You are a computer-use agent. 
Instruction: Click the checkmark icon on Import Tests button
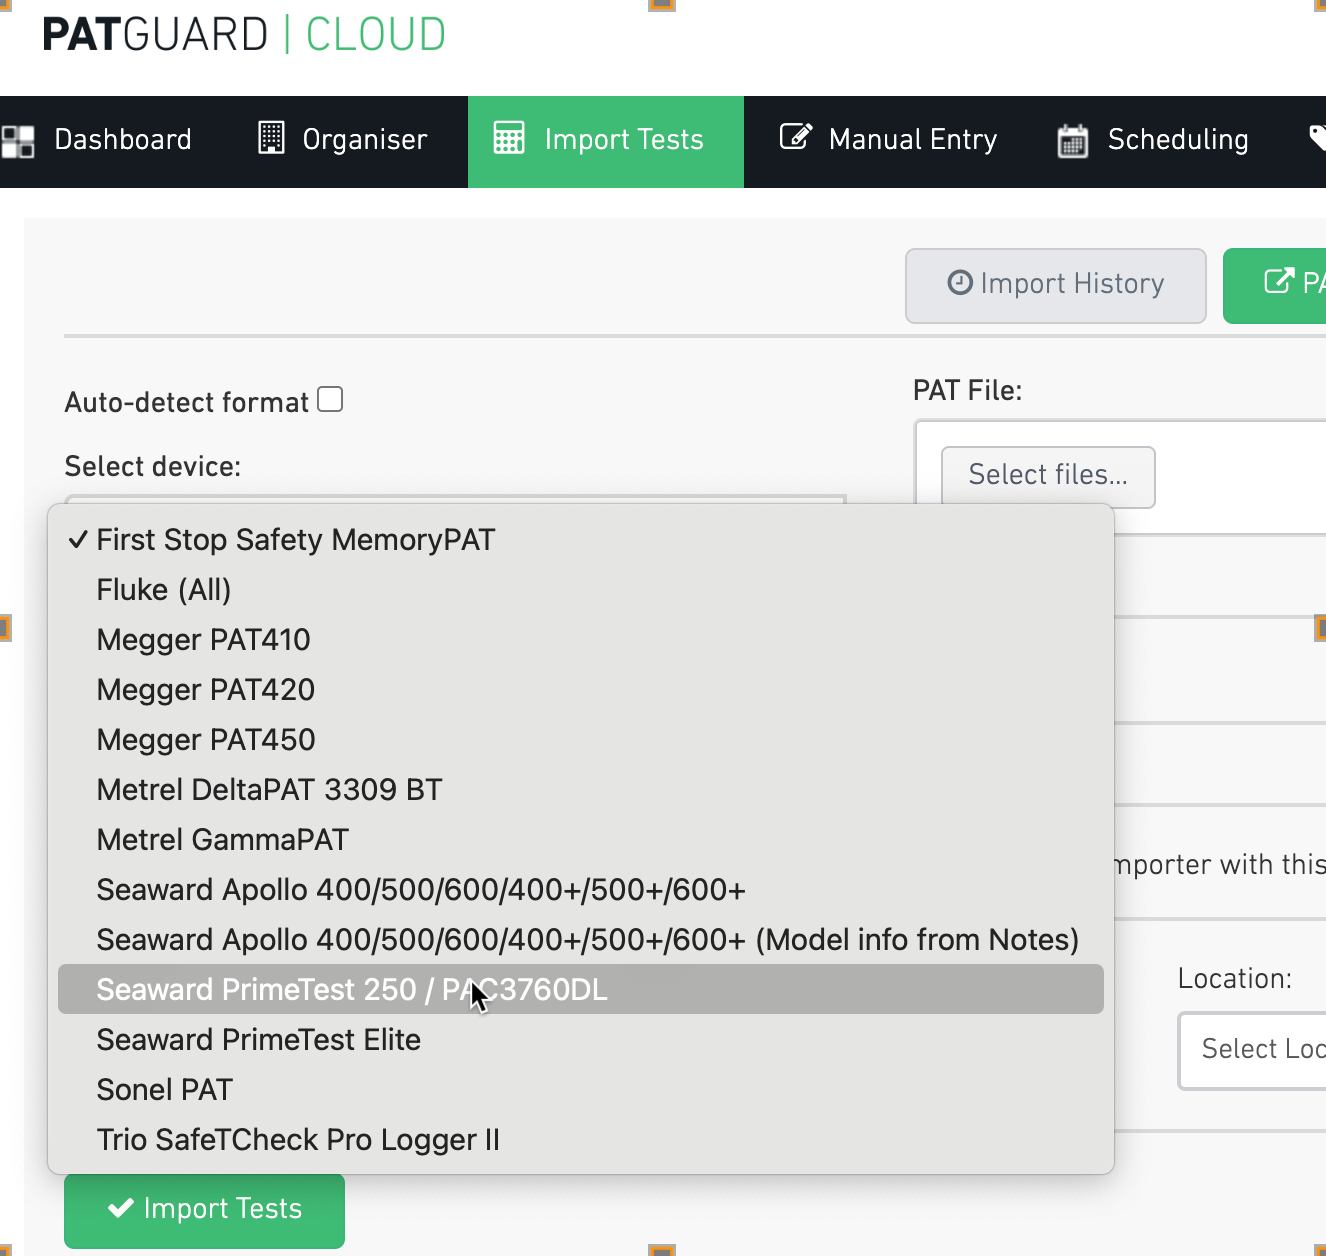121,1208
